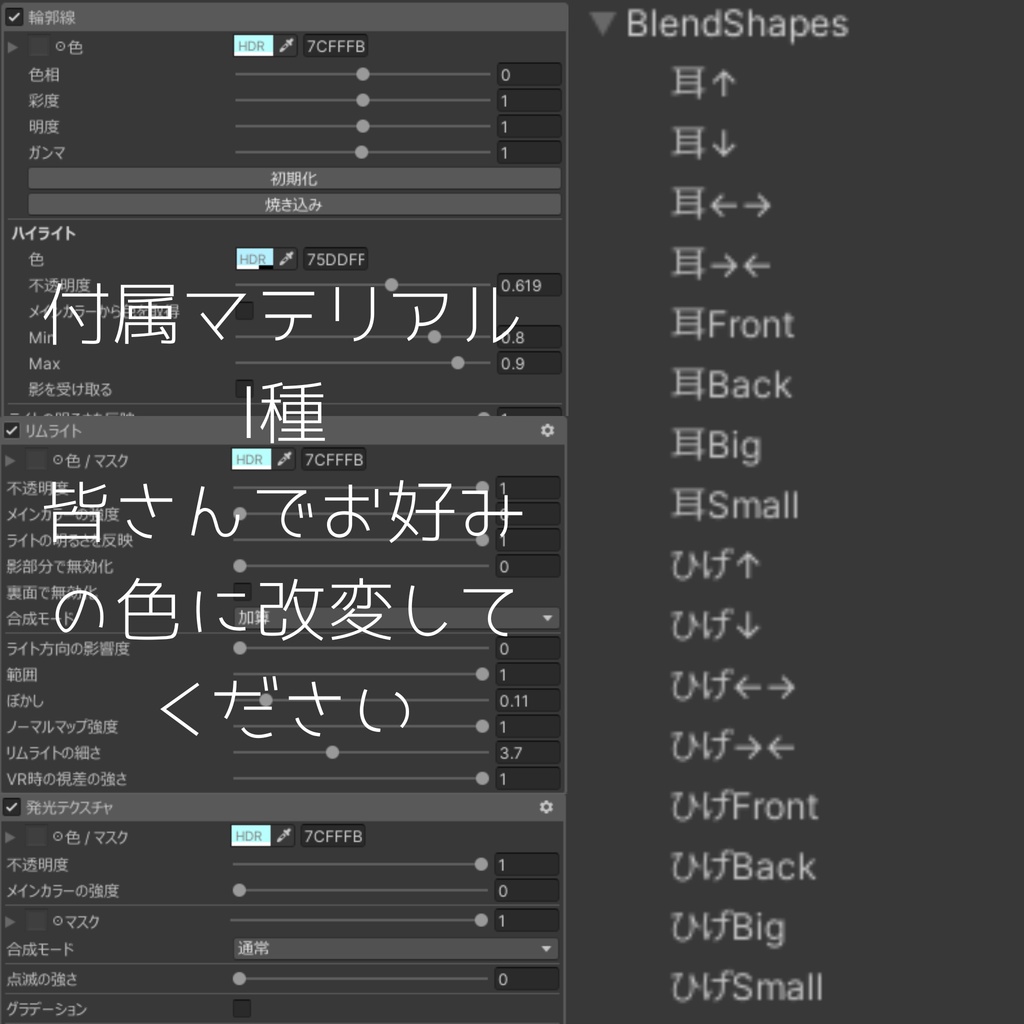
Task: Disable the 輪郭線 checkbox
Action: click(x=12, y=17)
